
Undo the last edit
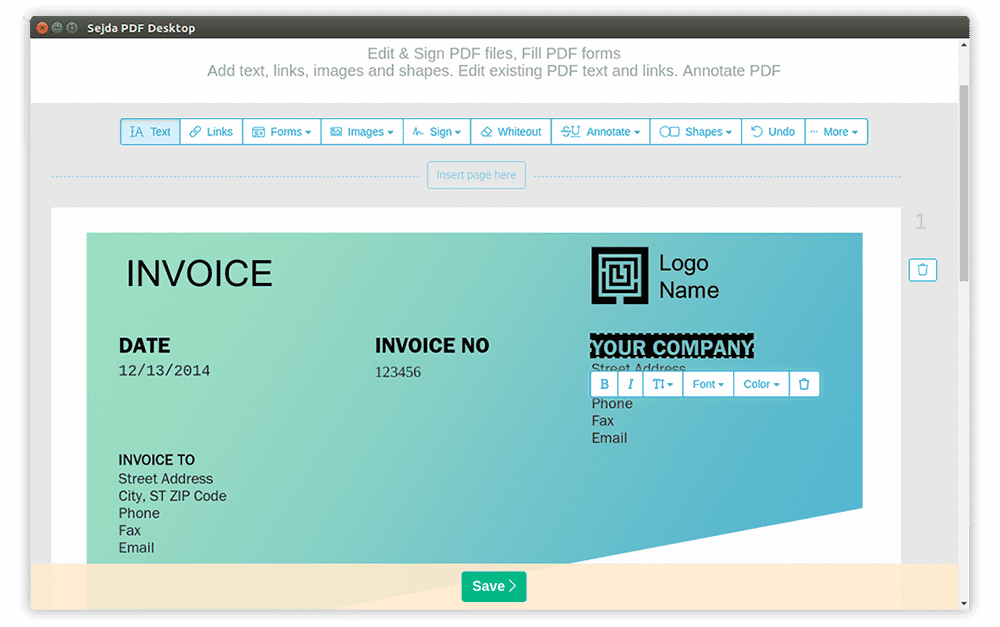pos(773,131)
